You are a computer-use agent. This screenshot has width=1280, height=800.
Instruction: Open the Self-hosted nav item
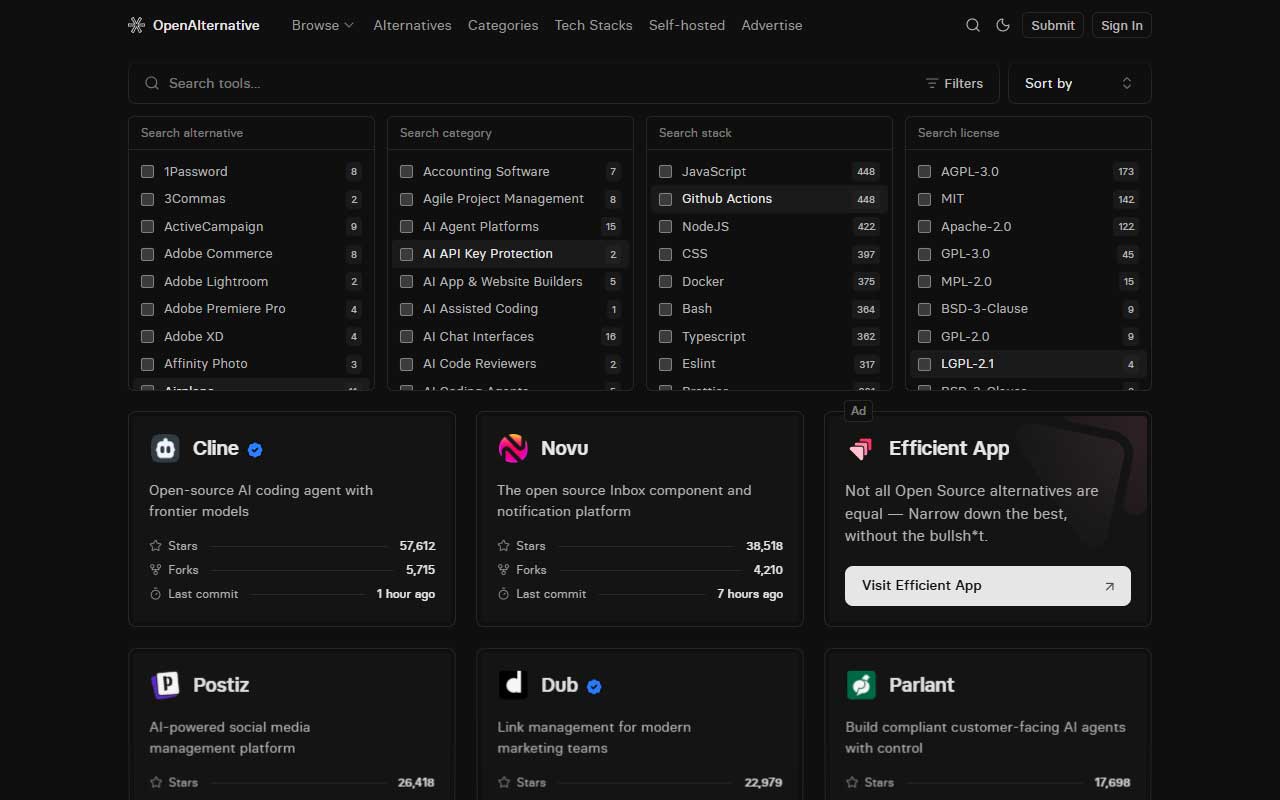pos(687,25)
